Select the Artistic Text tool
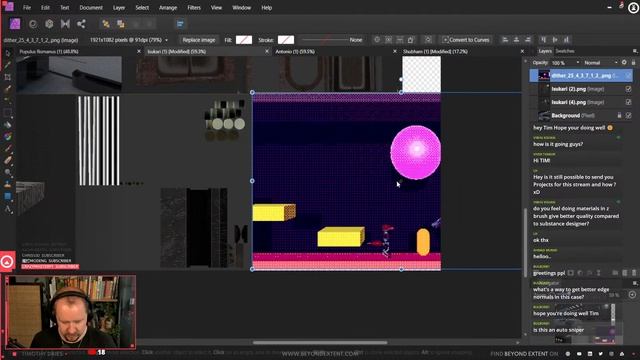The height and width of the screenshot is (360, 640). (x=8, y=209)
